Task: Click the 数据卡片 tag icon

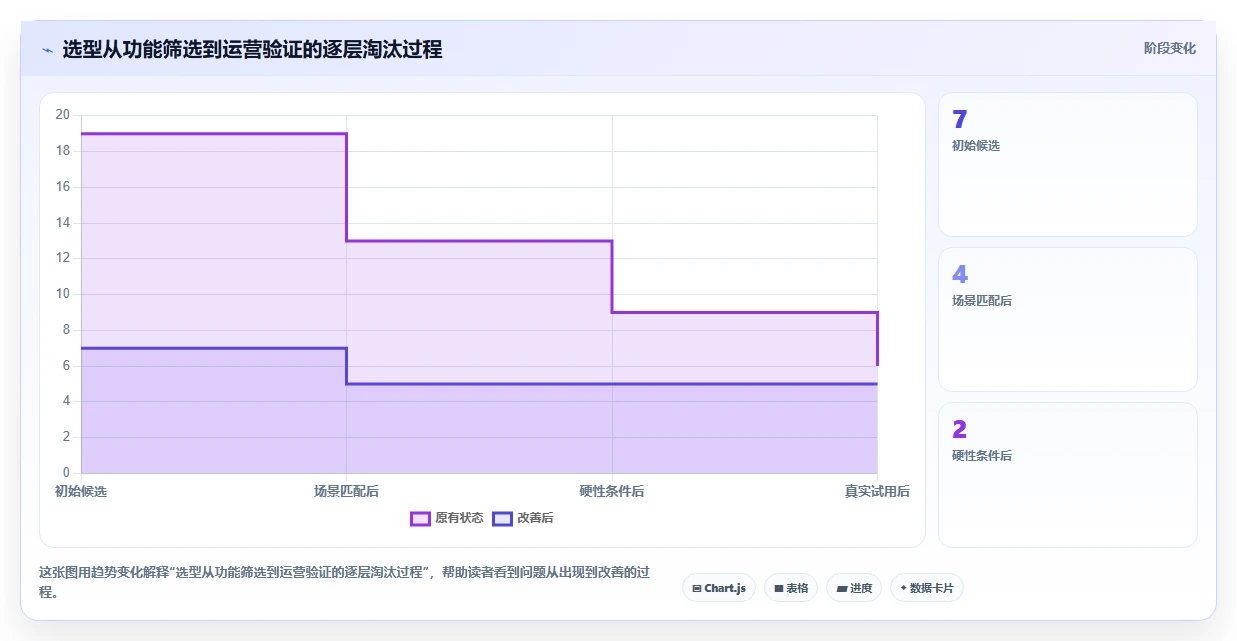Action: point(903,588)
